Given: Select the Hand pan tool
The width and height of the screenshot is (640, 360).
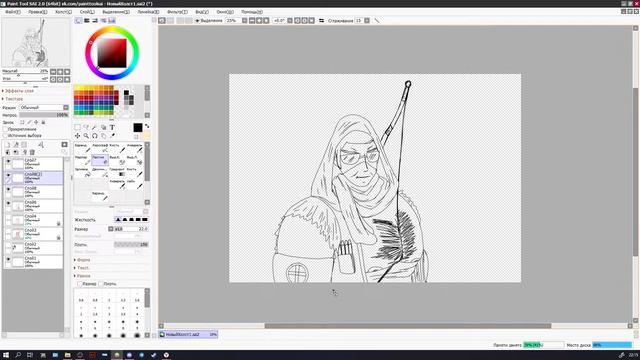Looking at the screenshot, I should tap(104, 136).
